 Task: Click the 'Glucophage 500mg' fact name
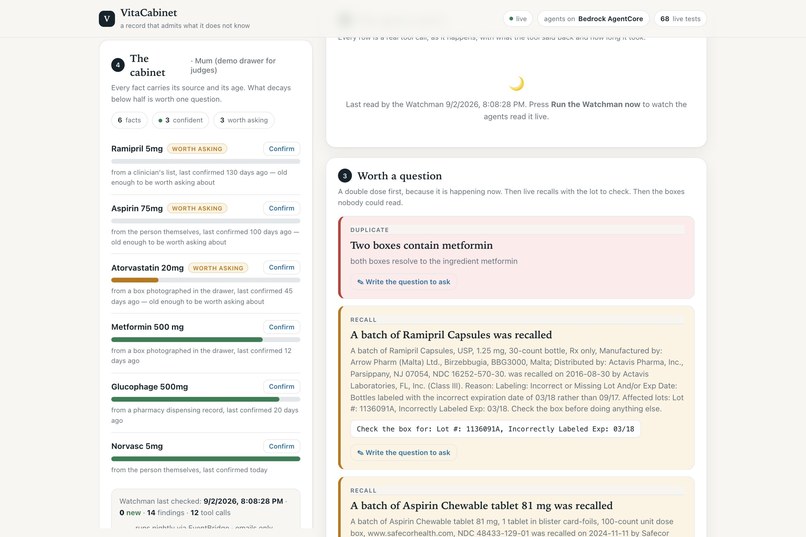click(150, 387)
